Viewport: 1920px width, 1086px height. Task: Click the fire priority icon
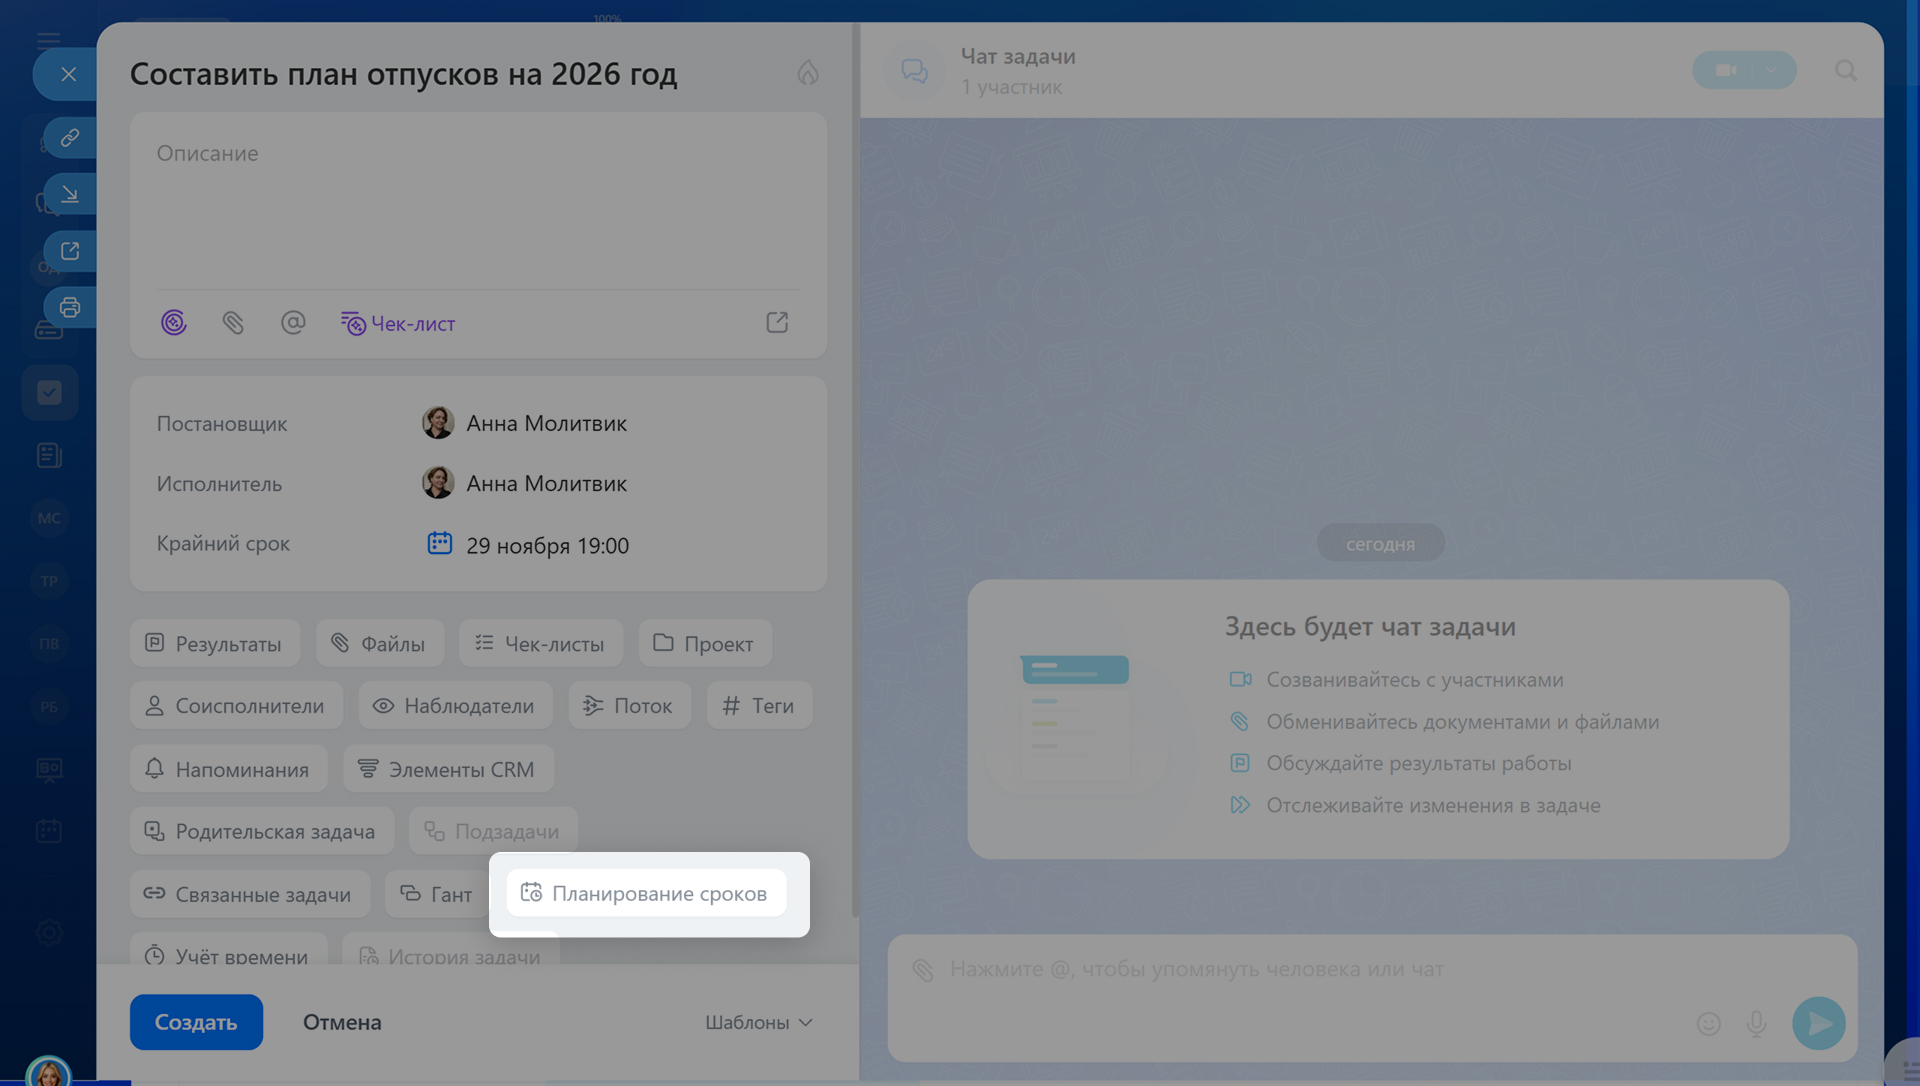[x=808, y=73]
